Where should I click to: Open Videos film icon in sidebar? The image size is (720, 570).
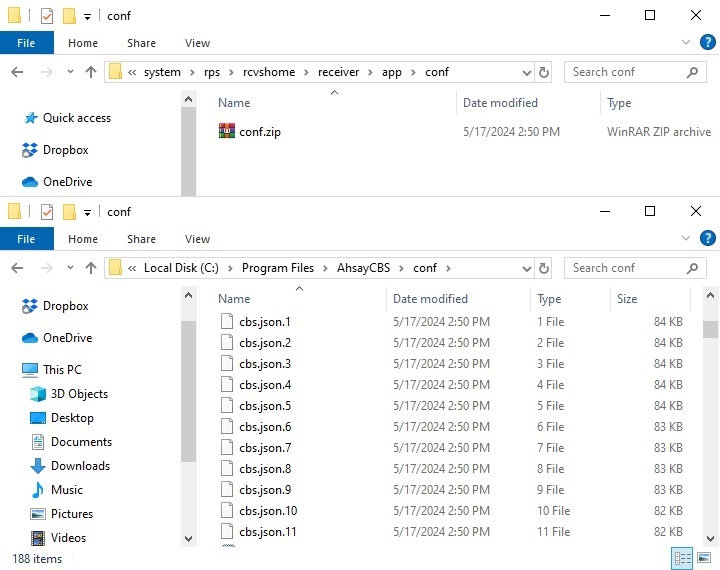[x=38, y=538]
